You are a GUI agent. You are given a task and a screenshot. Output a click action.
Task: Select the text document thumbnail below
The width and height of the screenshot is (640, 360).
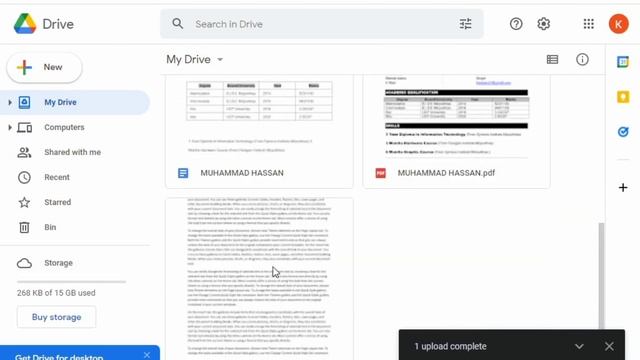(259, 279)
